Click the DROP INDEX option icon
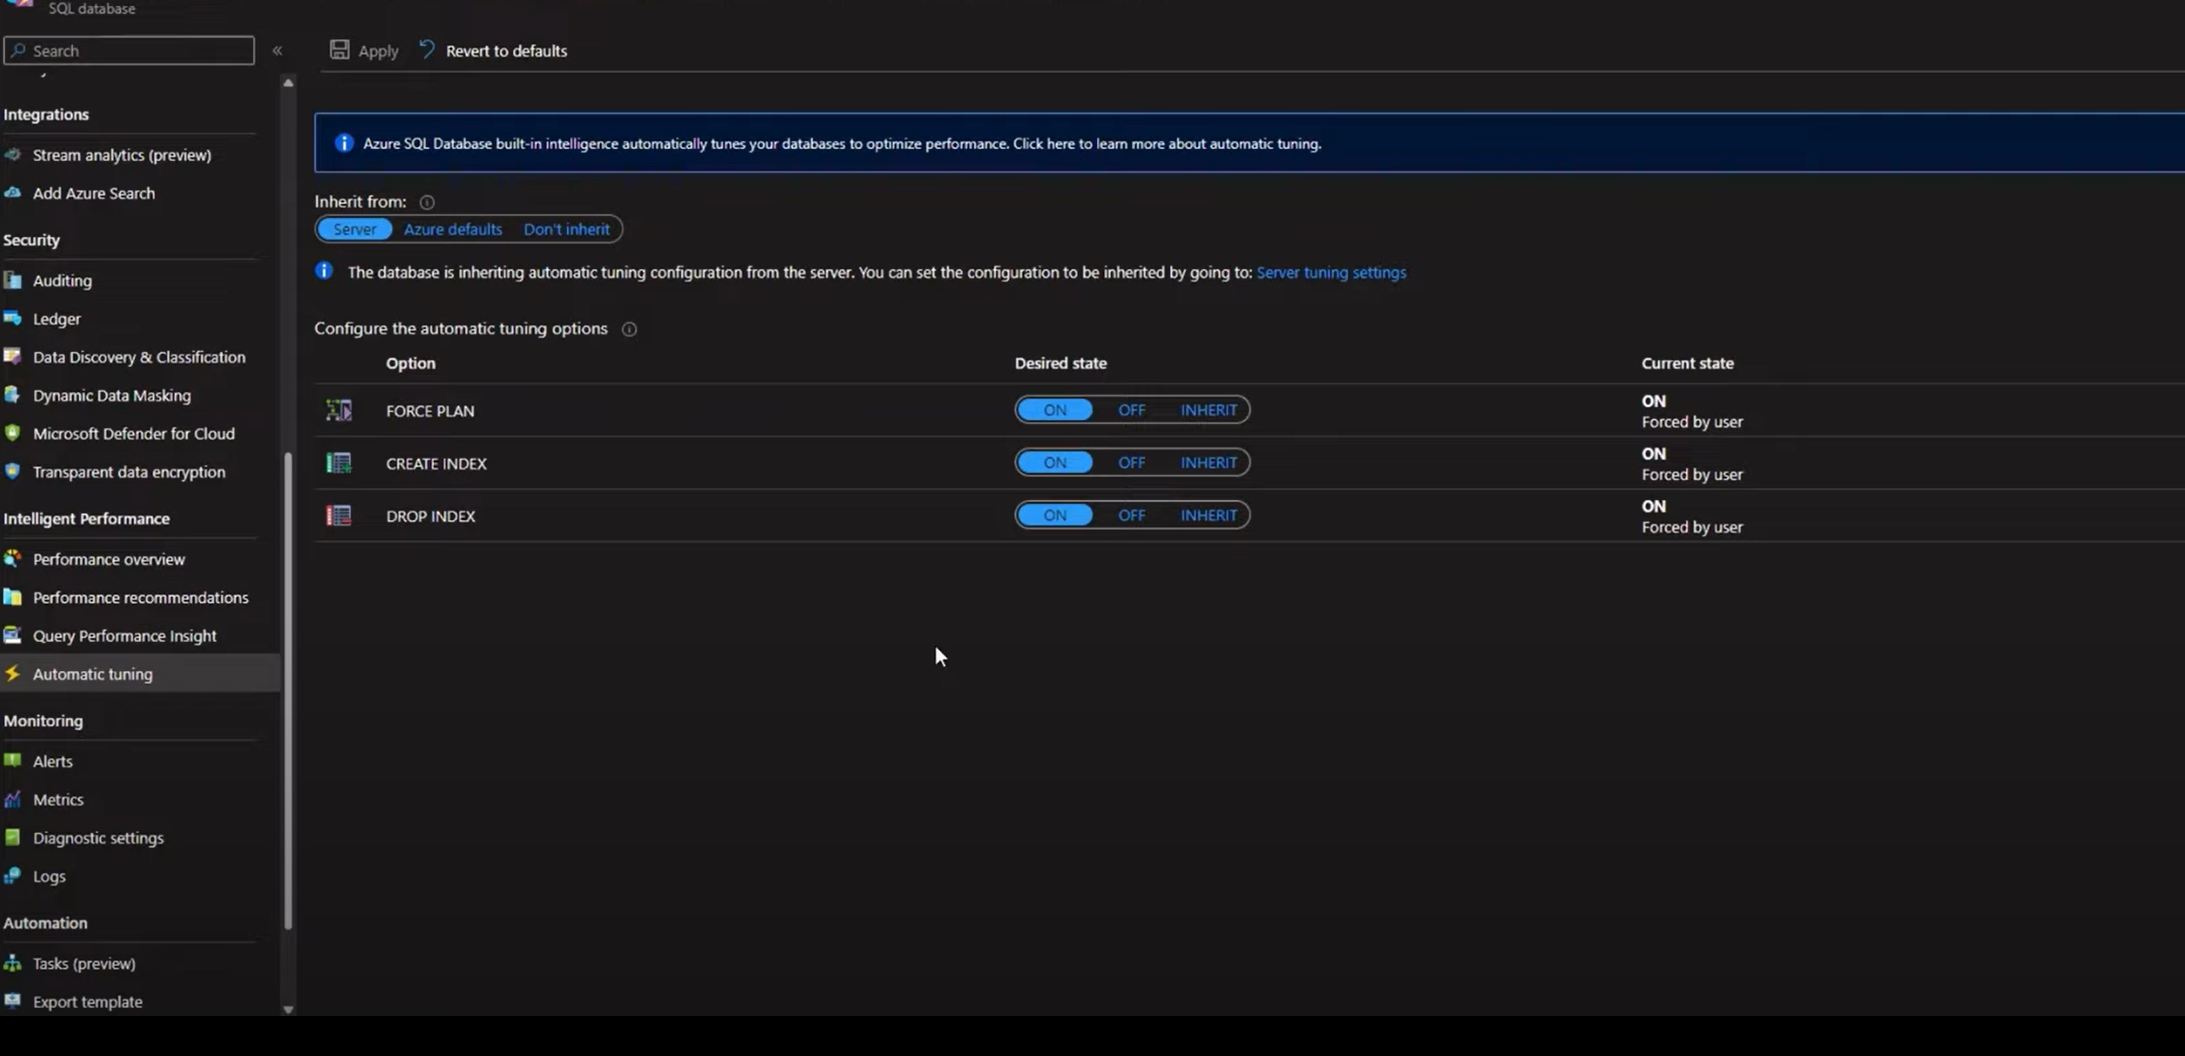This screenshot has height=1056, width=2185. 339,516
